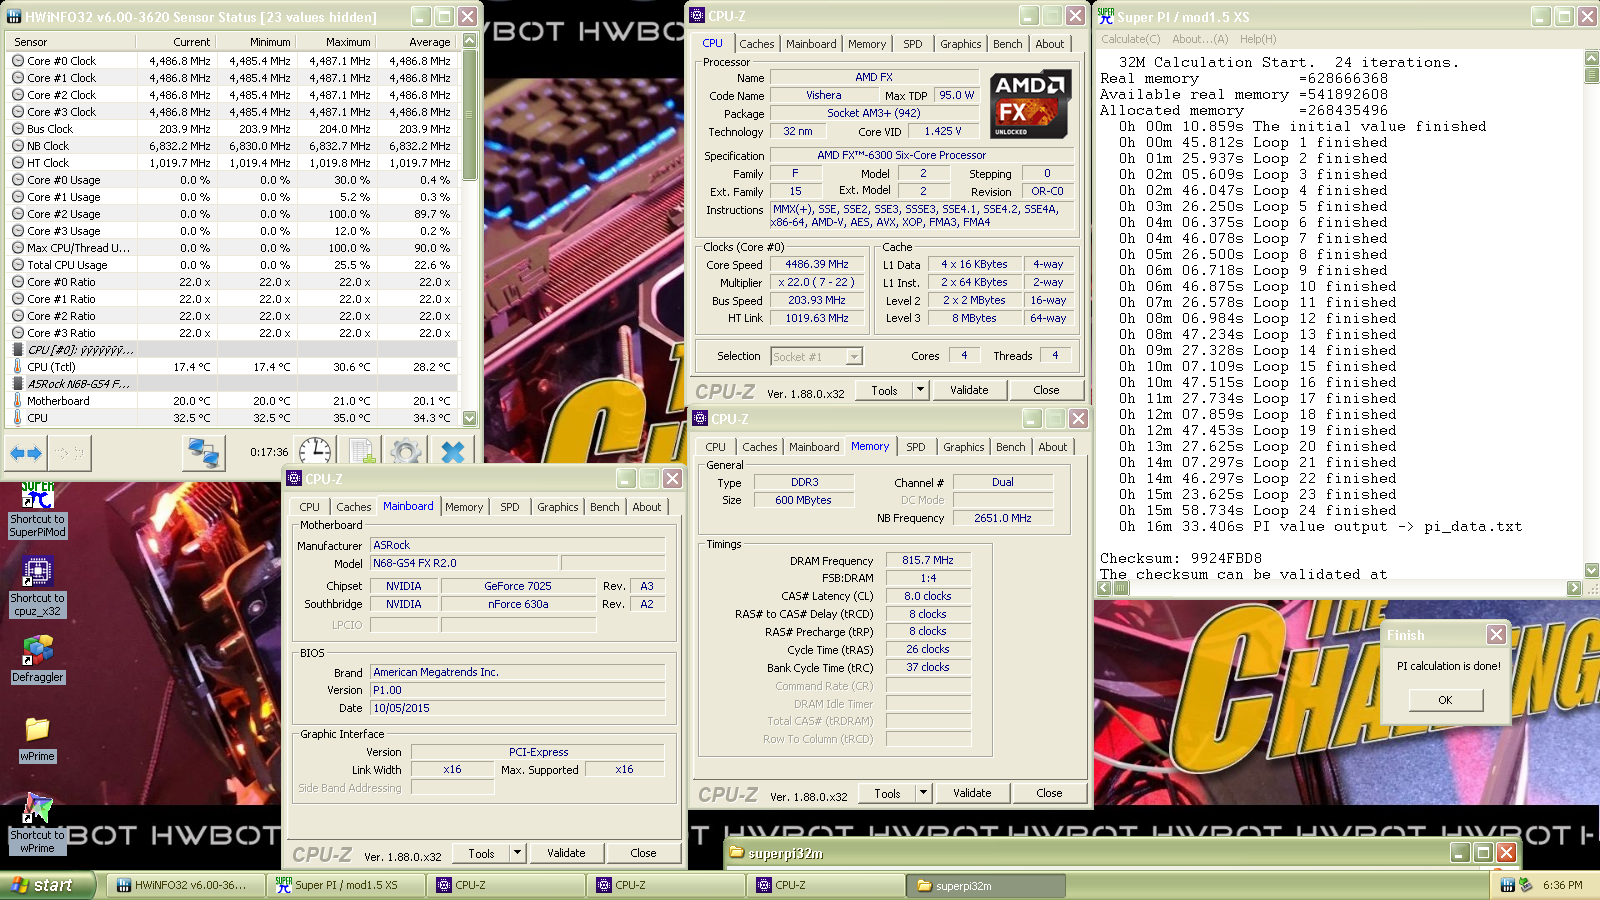Click HWiNFO greyed-out arrows toolbar button
This screenshot has width=1600, height=900.
69,453
